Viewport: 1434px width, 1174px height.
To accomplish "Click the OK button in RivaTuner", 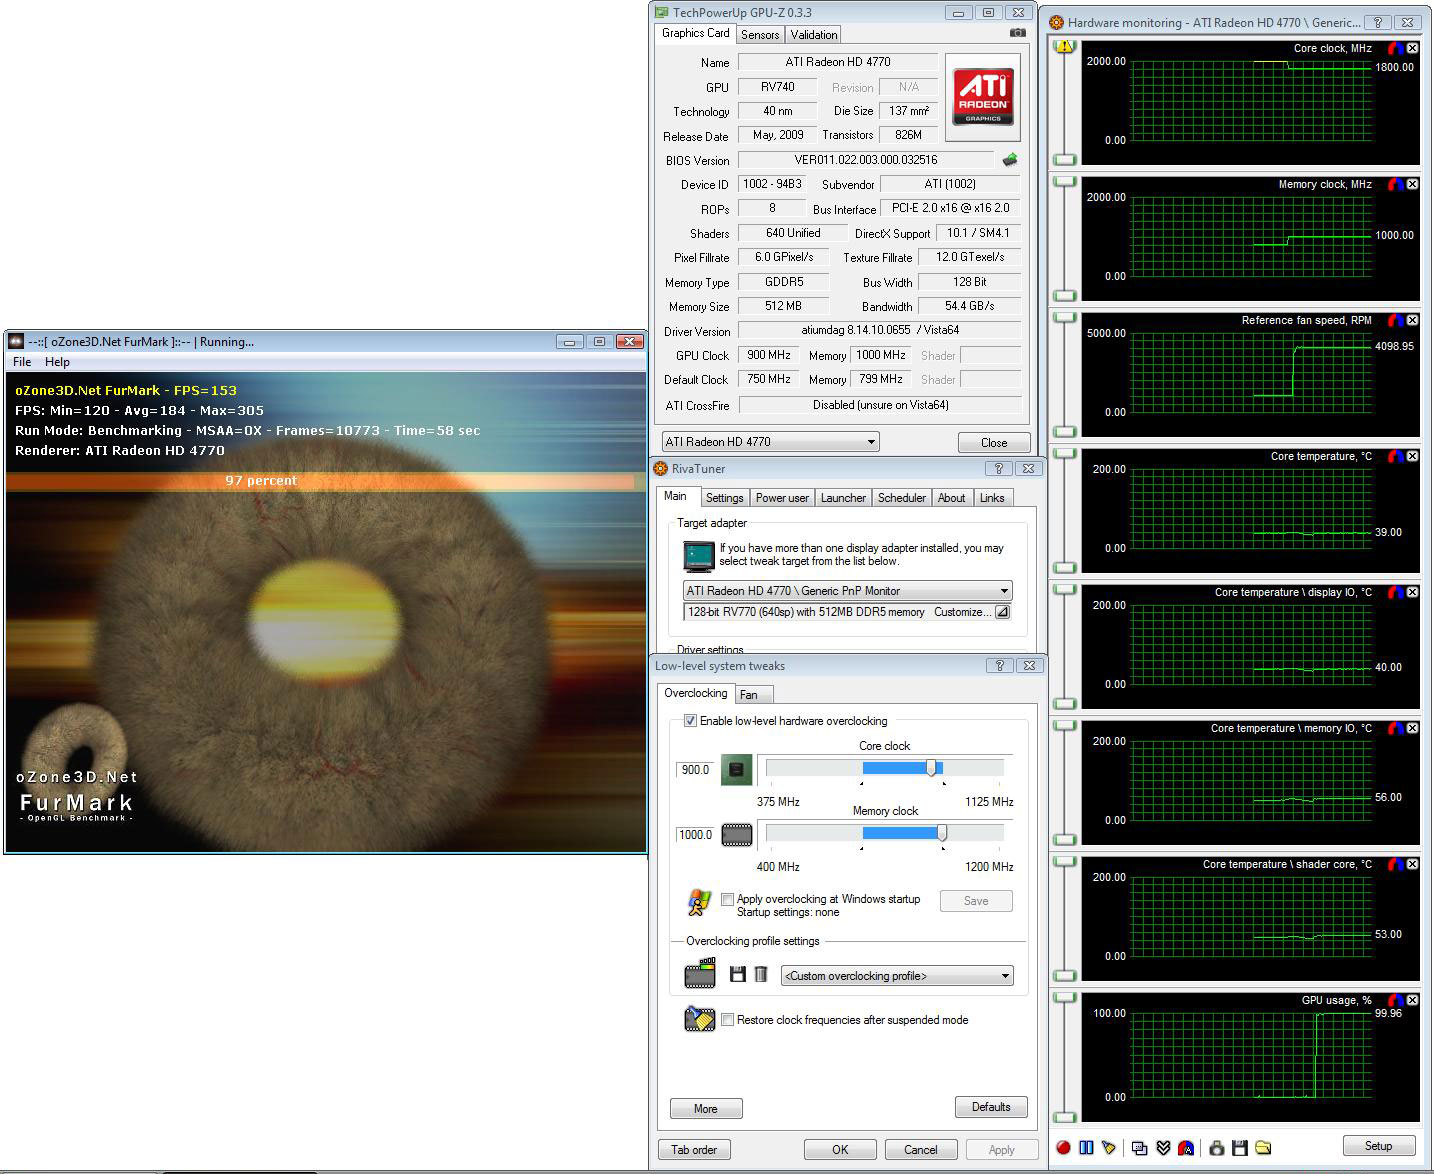I will (x=840, y=1150).
